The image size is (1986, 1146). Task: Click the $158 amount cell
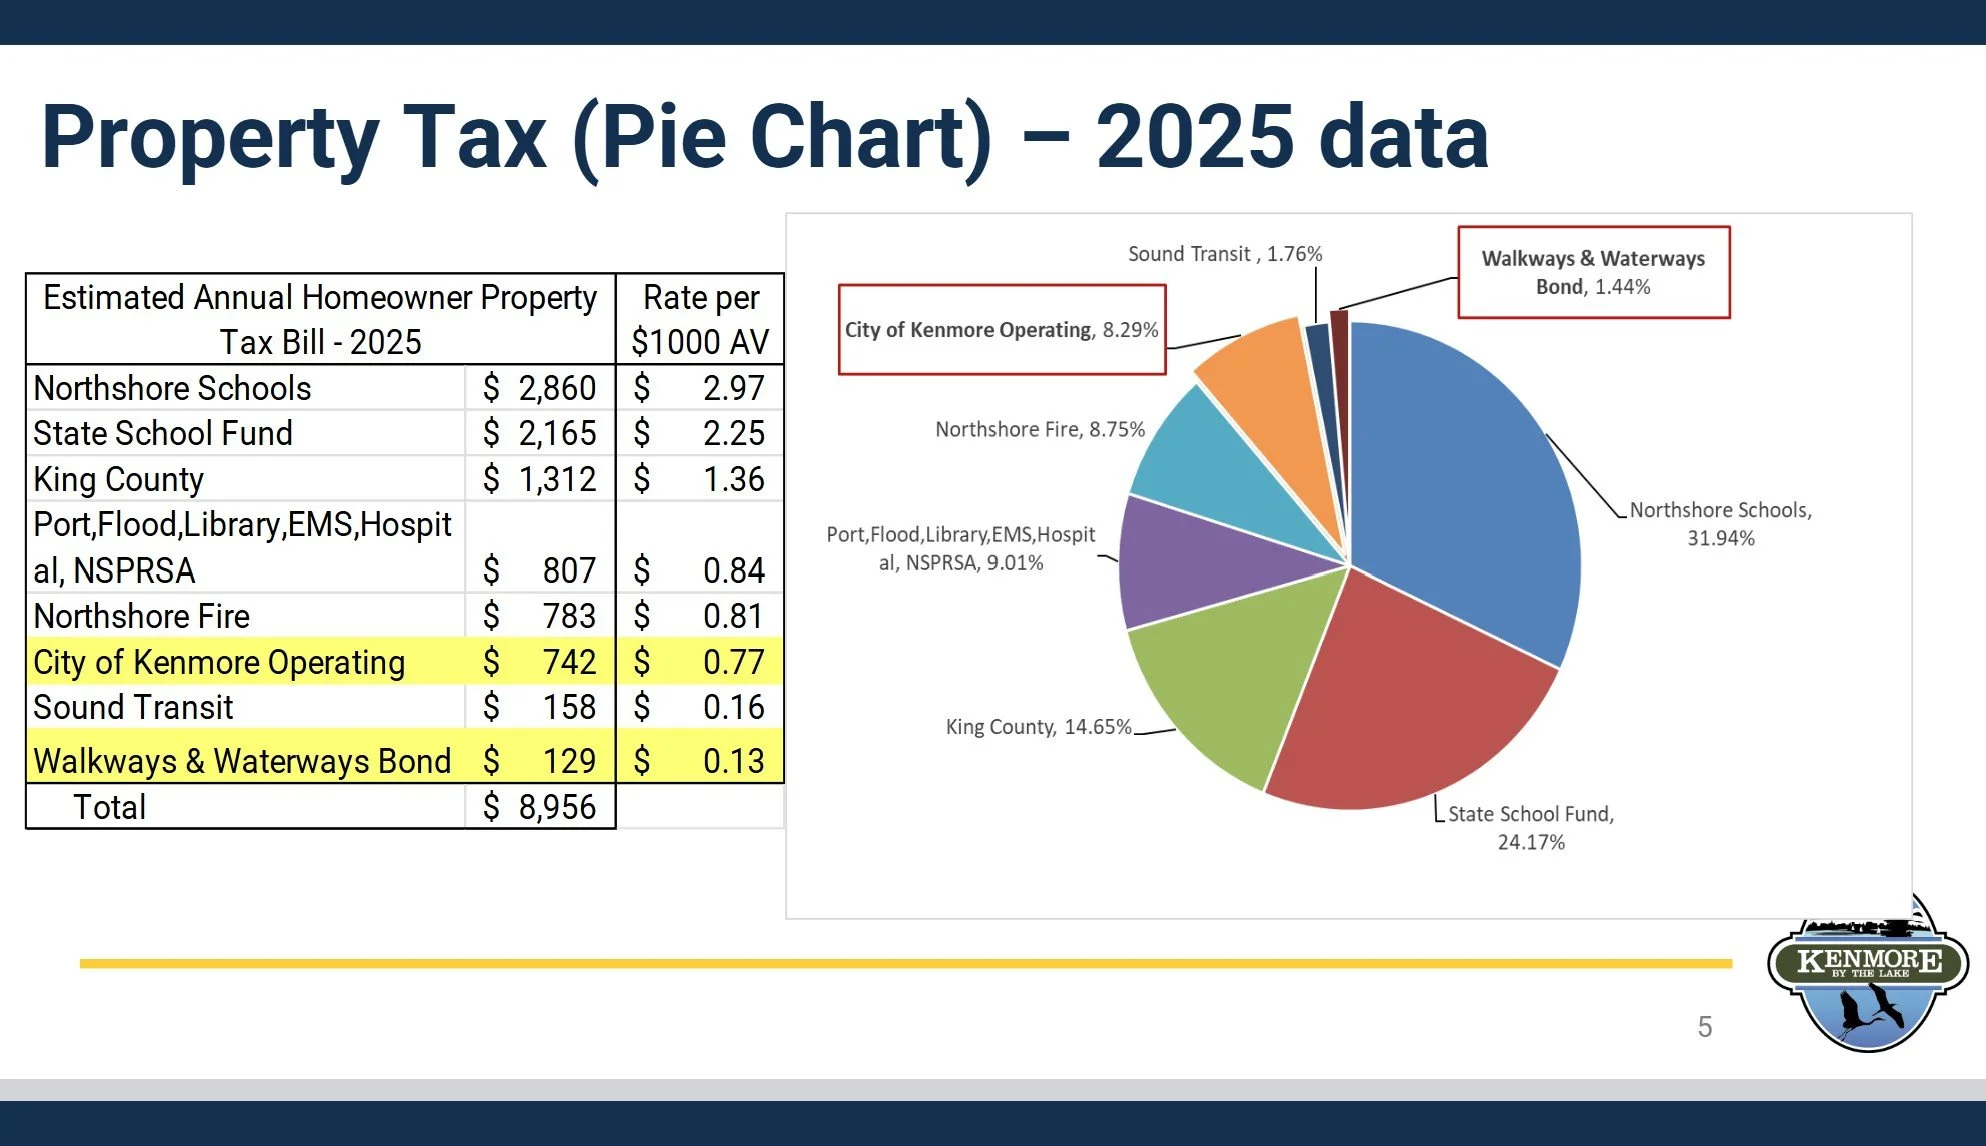click(x=540, y=707)
